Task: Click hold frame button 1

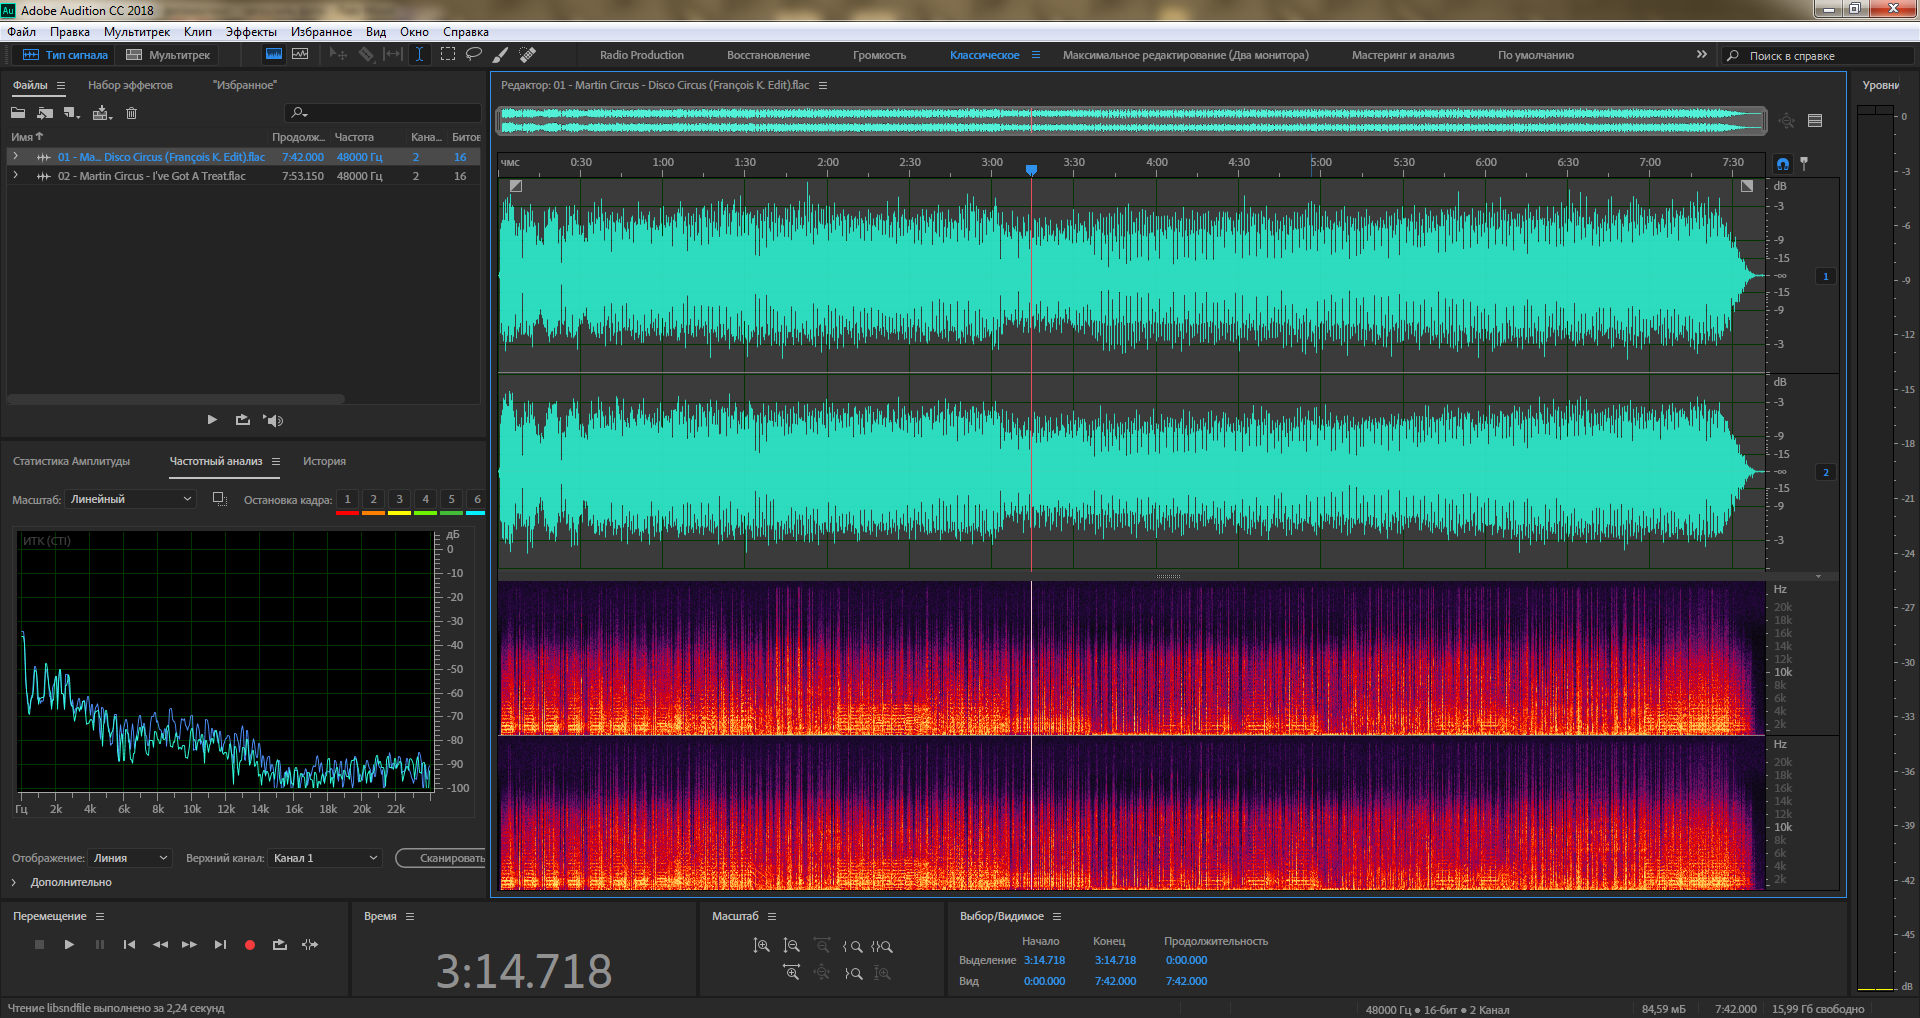Action: click(347, 499)
